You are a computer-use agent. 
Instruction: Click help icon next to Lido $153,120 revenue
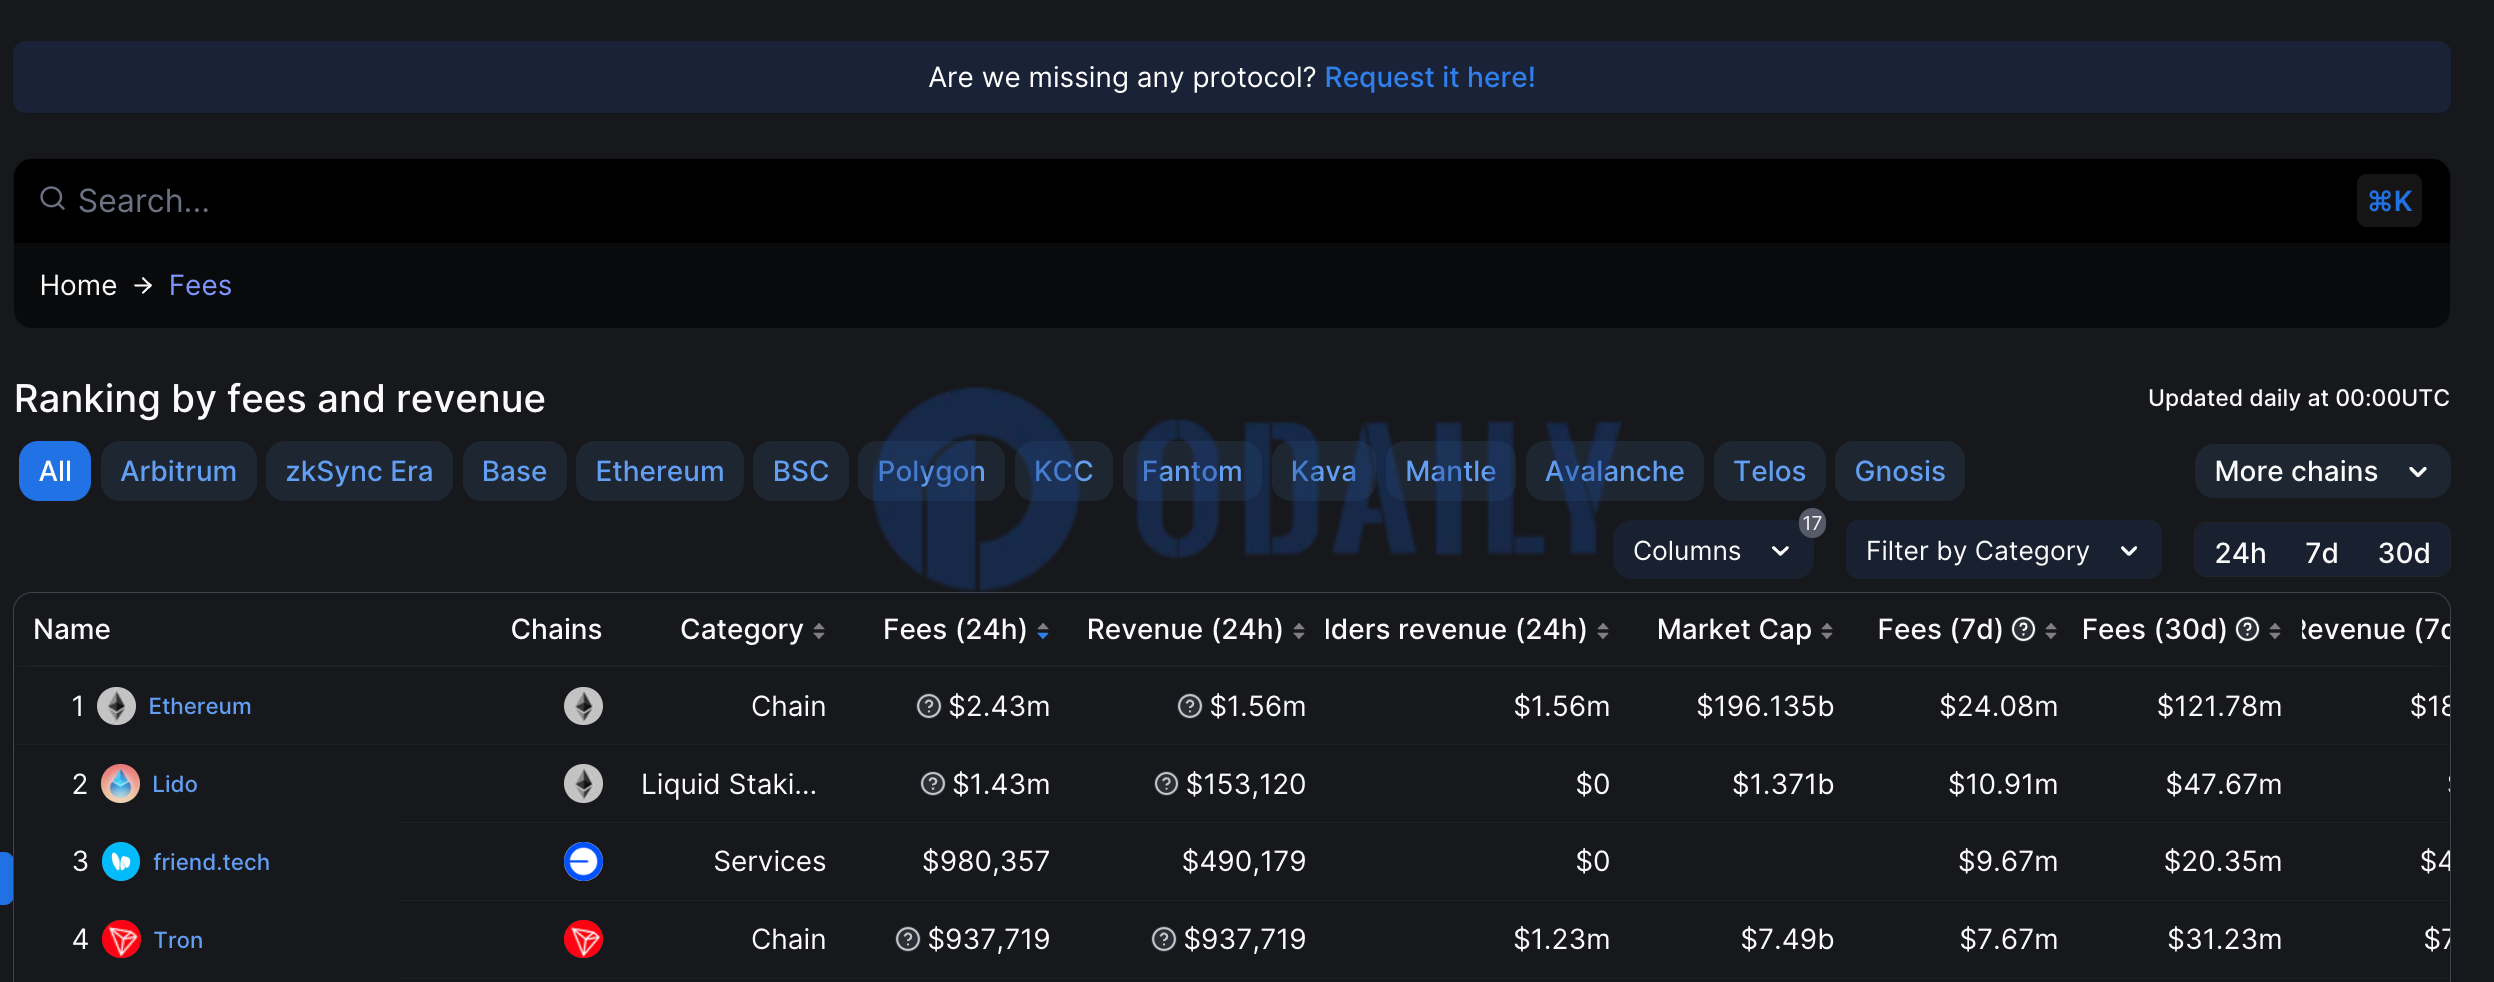tap(1166, 784)
